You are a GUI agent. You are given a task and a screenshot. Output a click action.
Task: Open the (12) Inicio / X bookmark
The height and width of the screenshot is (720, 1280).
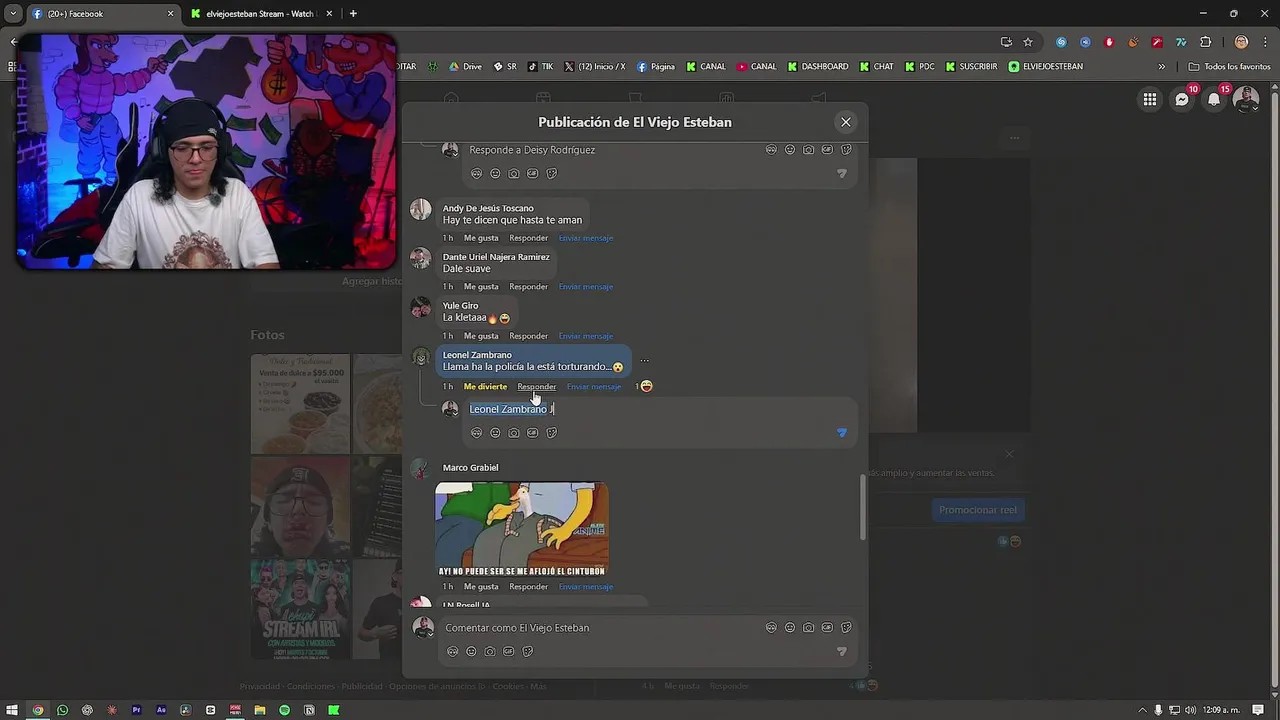[595, 67]
